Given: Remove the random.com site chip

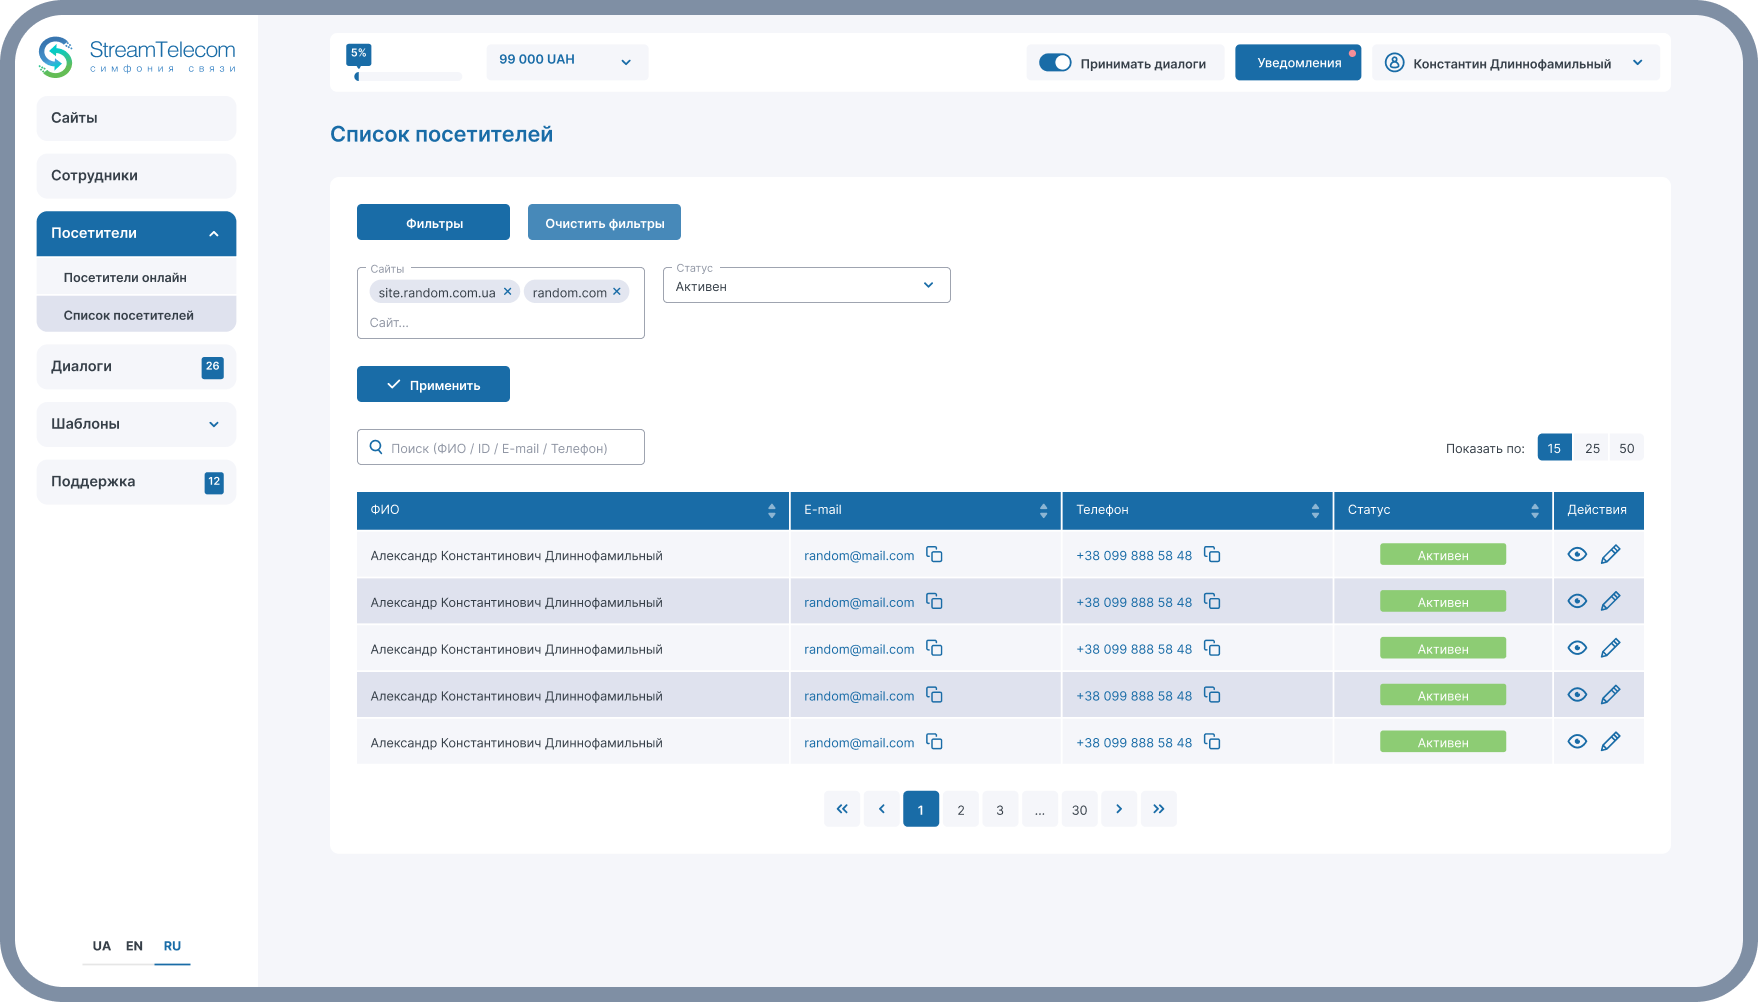Looking at the screenshot, I should (x=617, y=292).
